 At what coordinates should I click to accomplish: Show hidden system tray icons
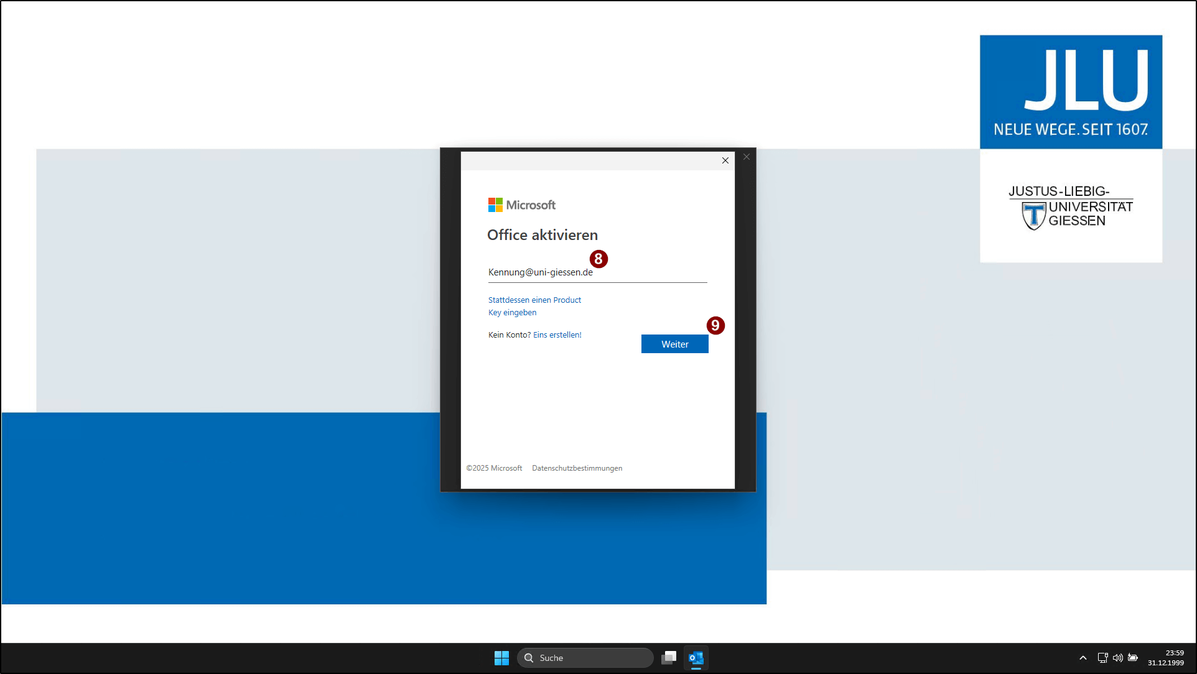(x=1082, y=658)
